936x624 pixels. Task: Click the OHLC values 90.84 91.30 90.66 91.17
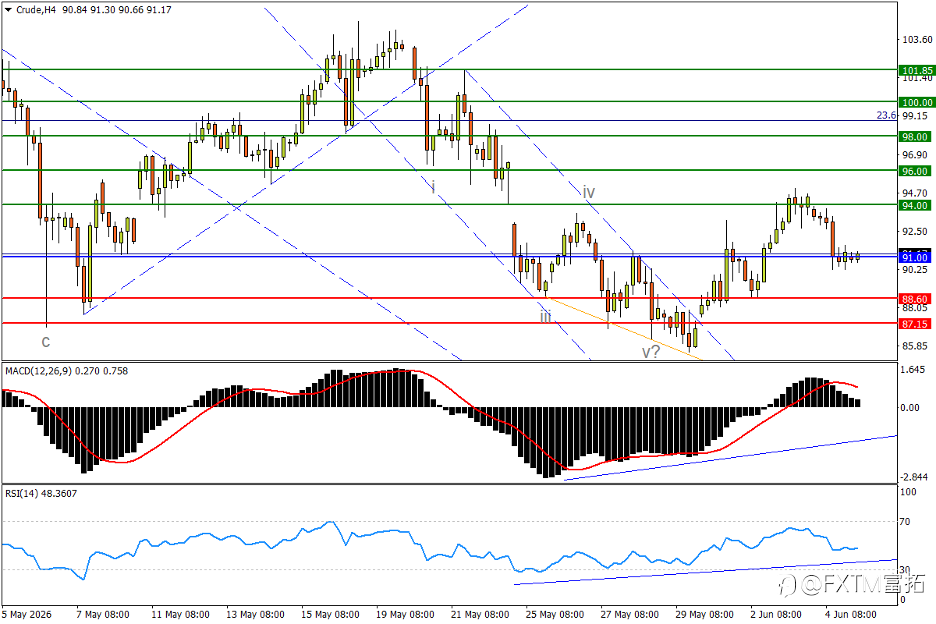pos(116,10)
